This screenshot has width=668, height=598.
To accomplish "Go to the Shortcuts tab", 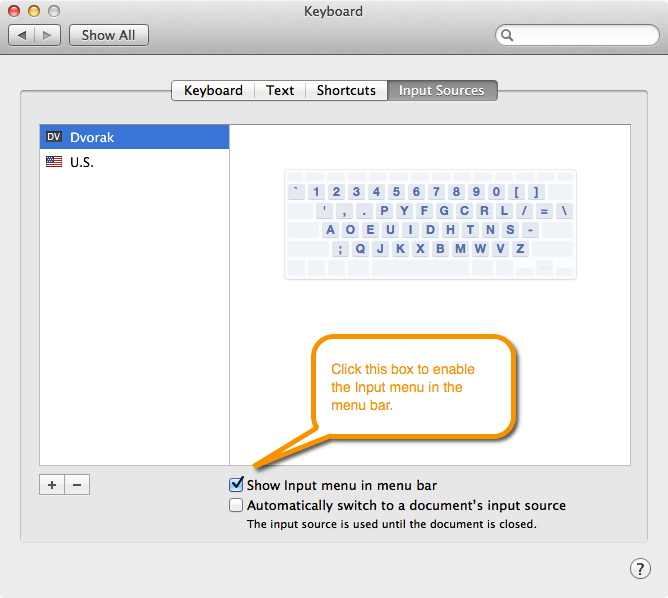I will click(x=346, y=90).
